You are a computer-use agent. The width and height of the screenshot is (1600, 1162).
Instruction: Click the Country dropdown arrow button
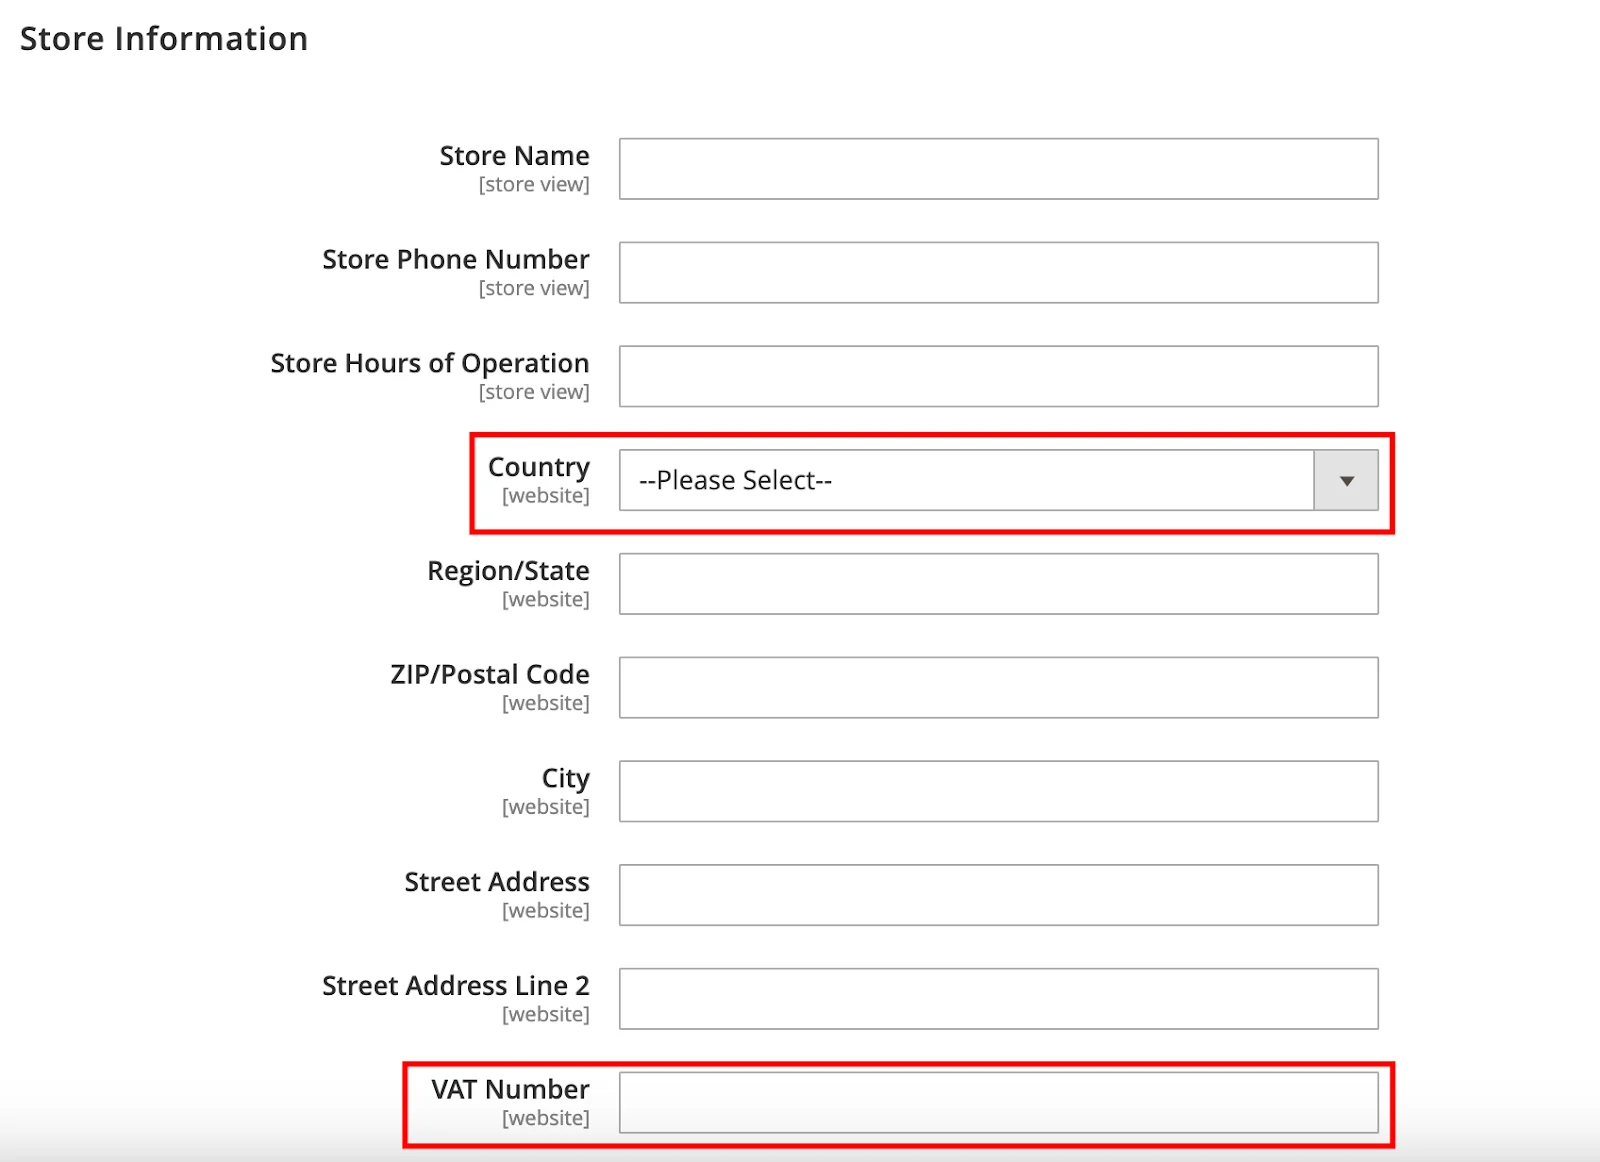click(x=1346, y=480)
